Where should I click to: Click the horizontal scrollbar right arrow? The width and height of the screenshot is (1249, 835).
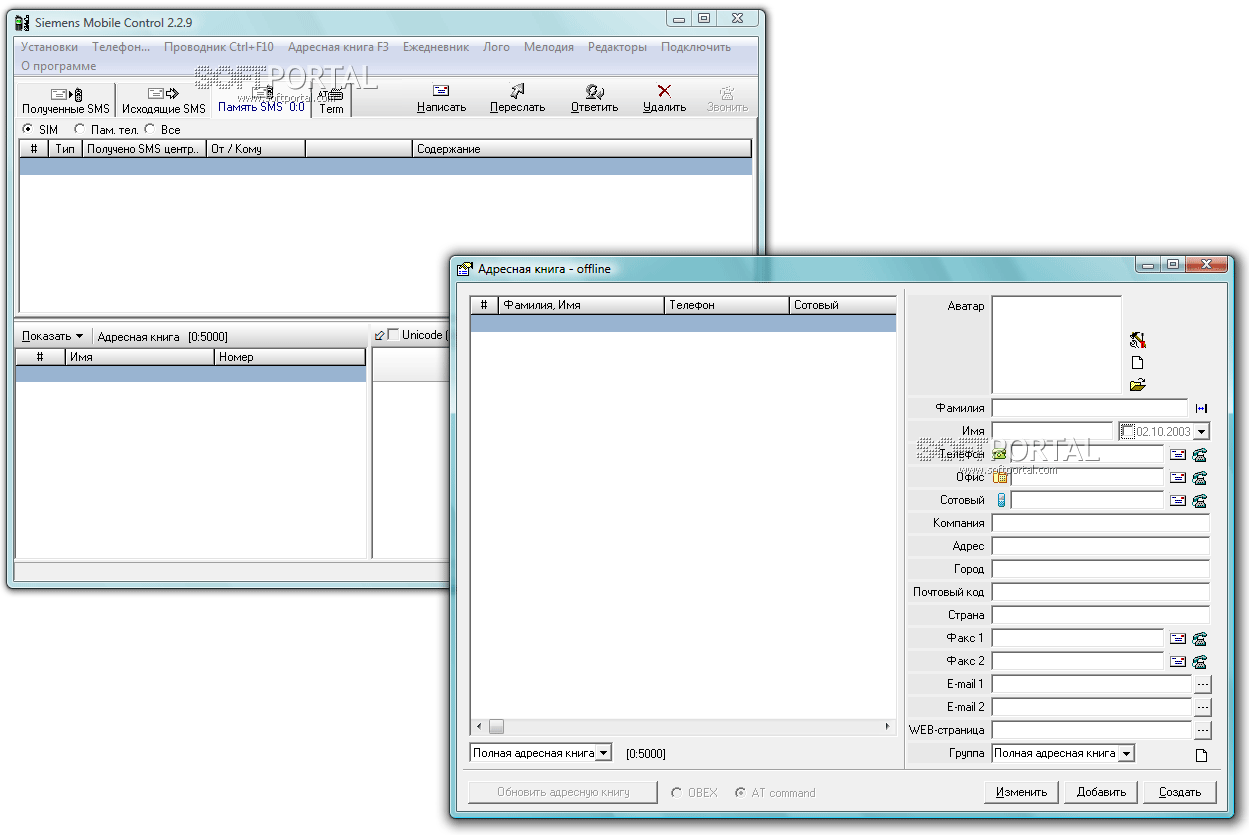888,727
